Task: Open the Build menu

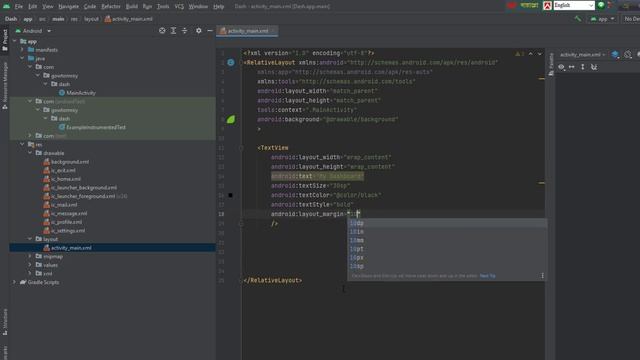Action: 131,7
